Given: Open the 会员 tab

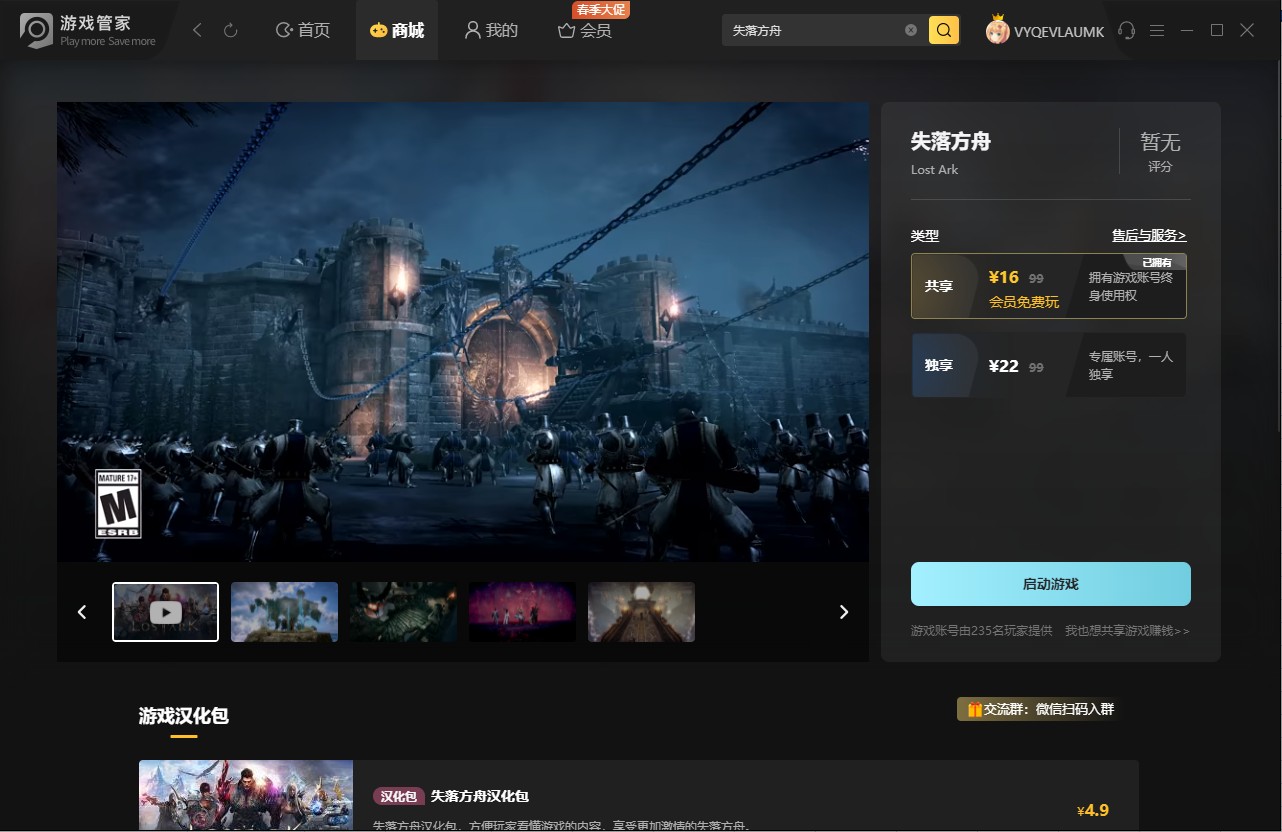Looking at the screenshot, I should [x=585, y=31].
